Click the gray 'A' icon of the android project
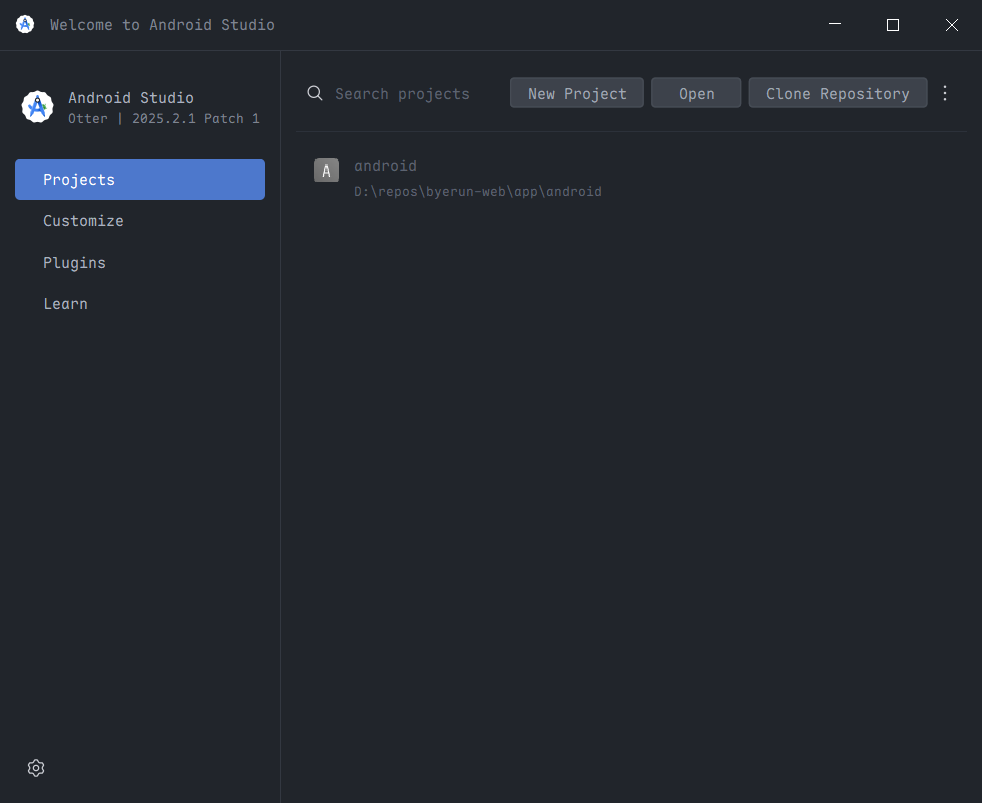This screenshot has width=982, height=803. pos(326,171)
